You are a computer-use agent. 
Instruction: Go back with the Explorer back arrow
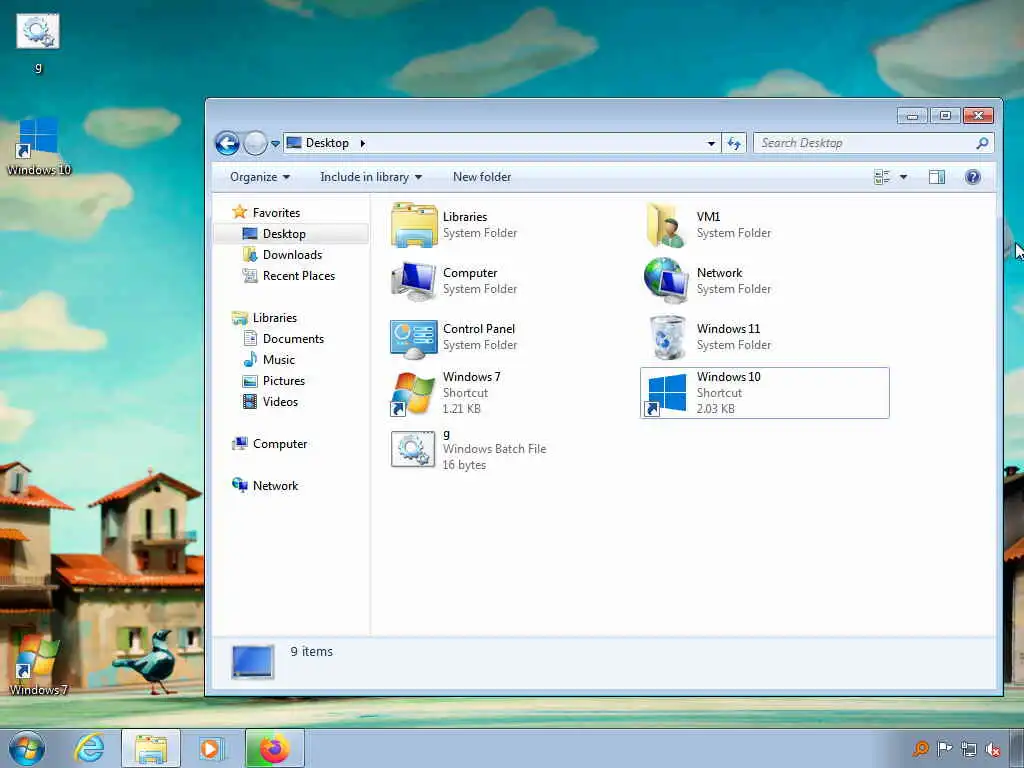click(x=227, y=143)
